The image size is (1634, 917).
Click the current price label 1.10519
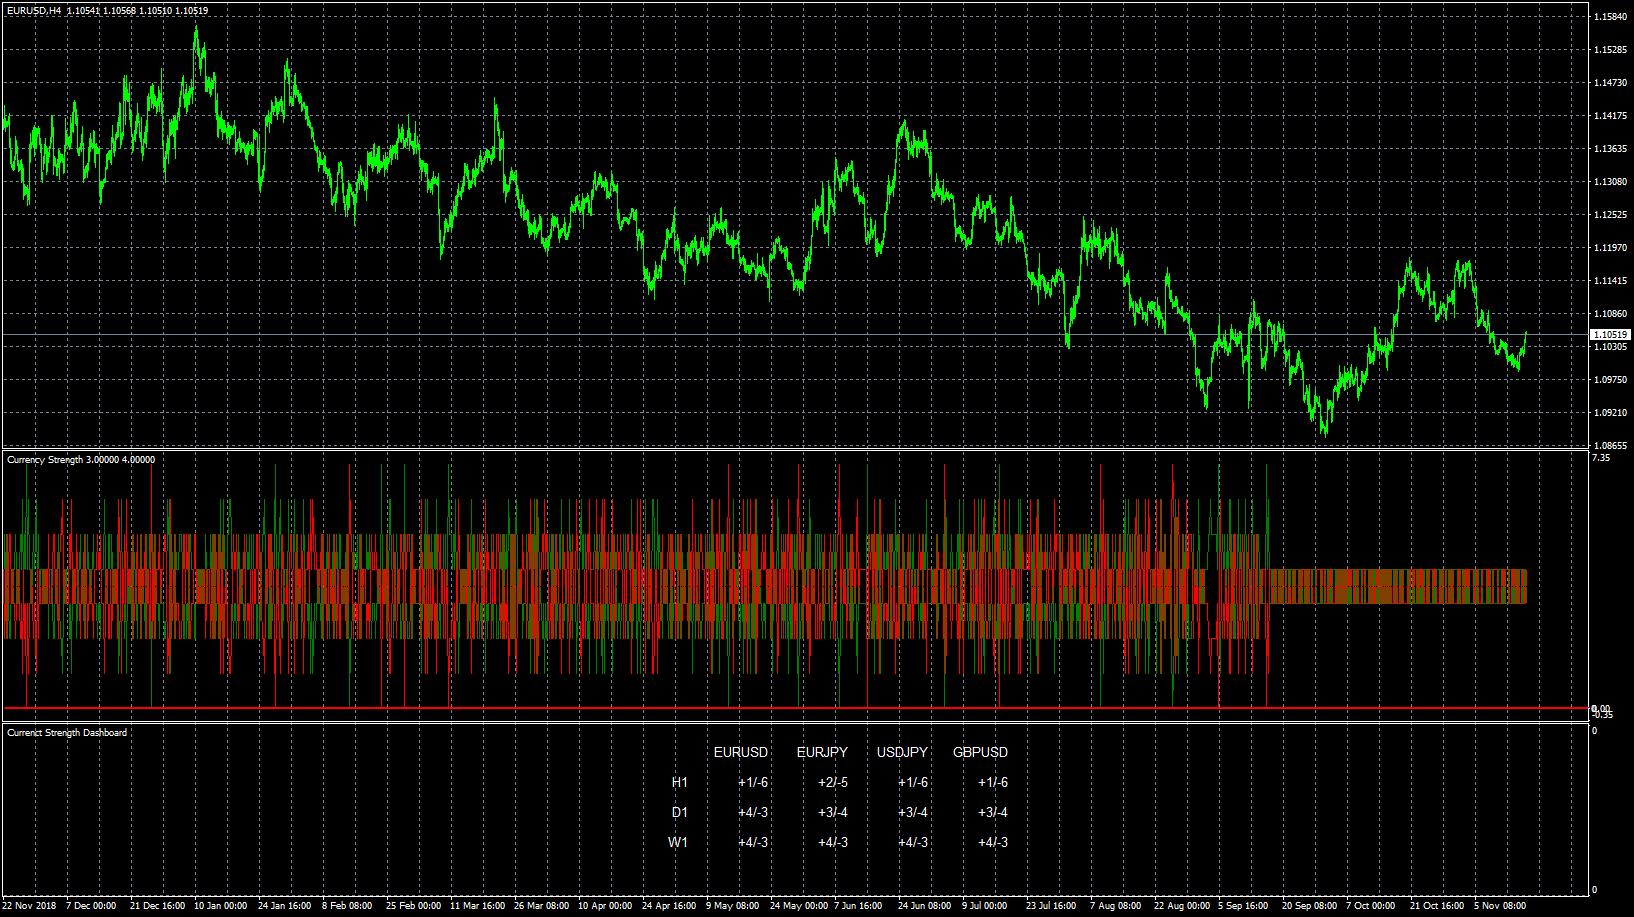(x=1610, y=335)
